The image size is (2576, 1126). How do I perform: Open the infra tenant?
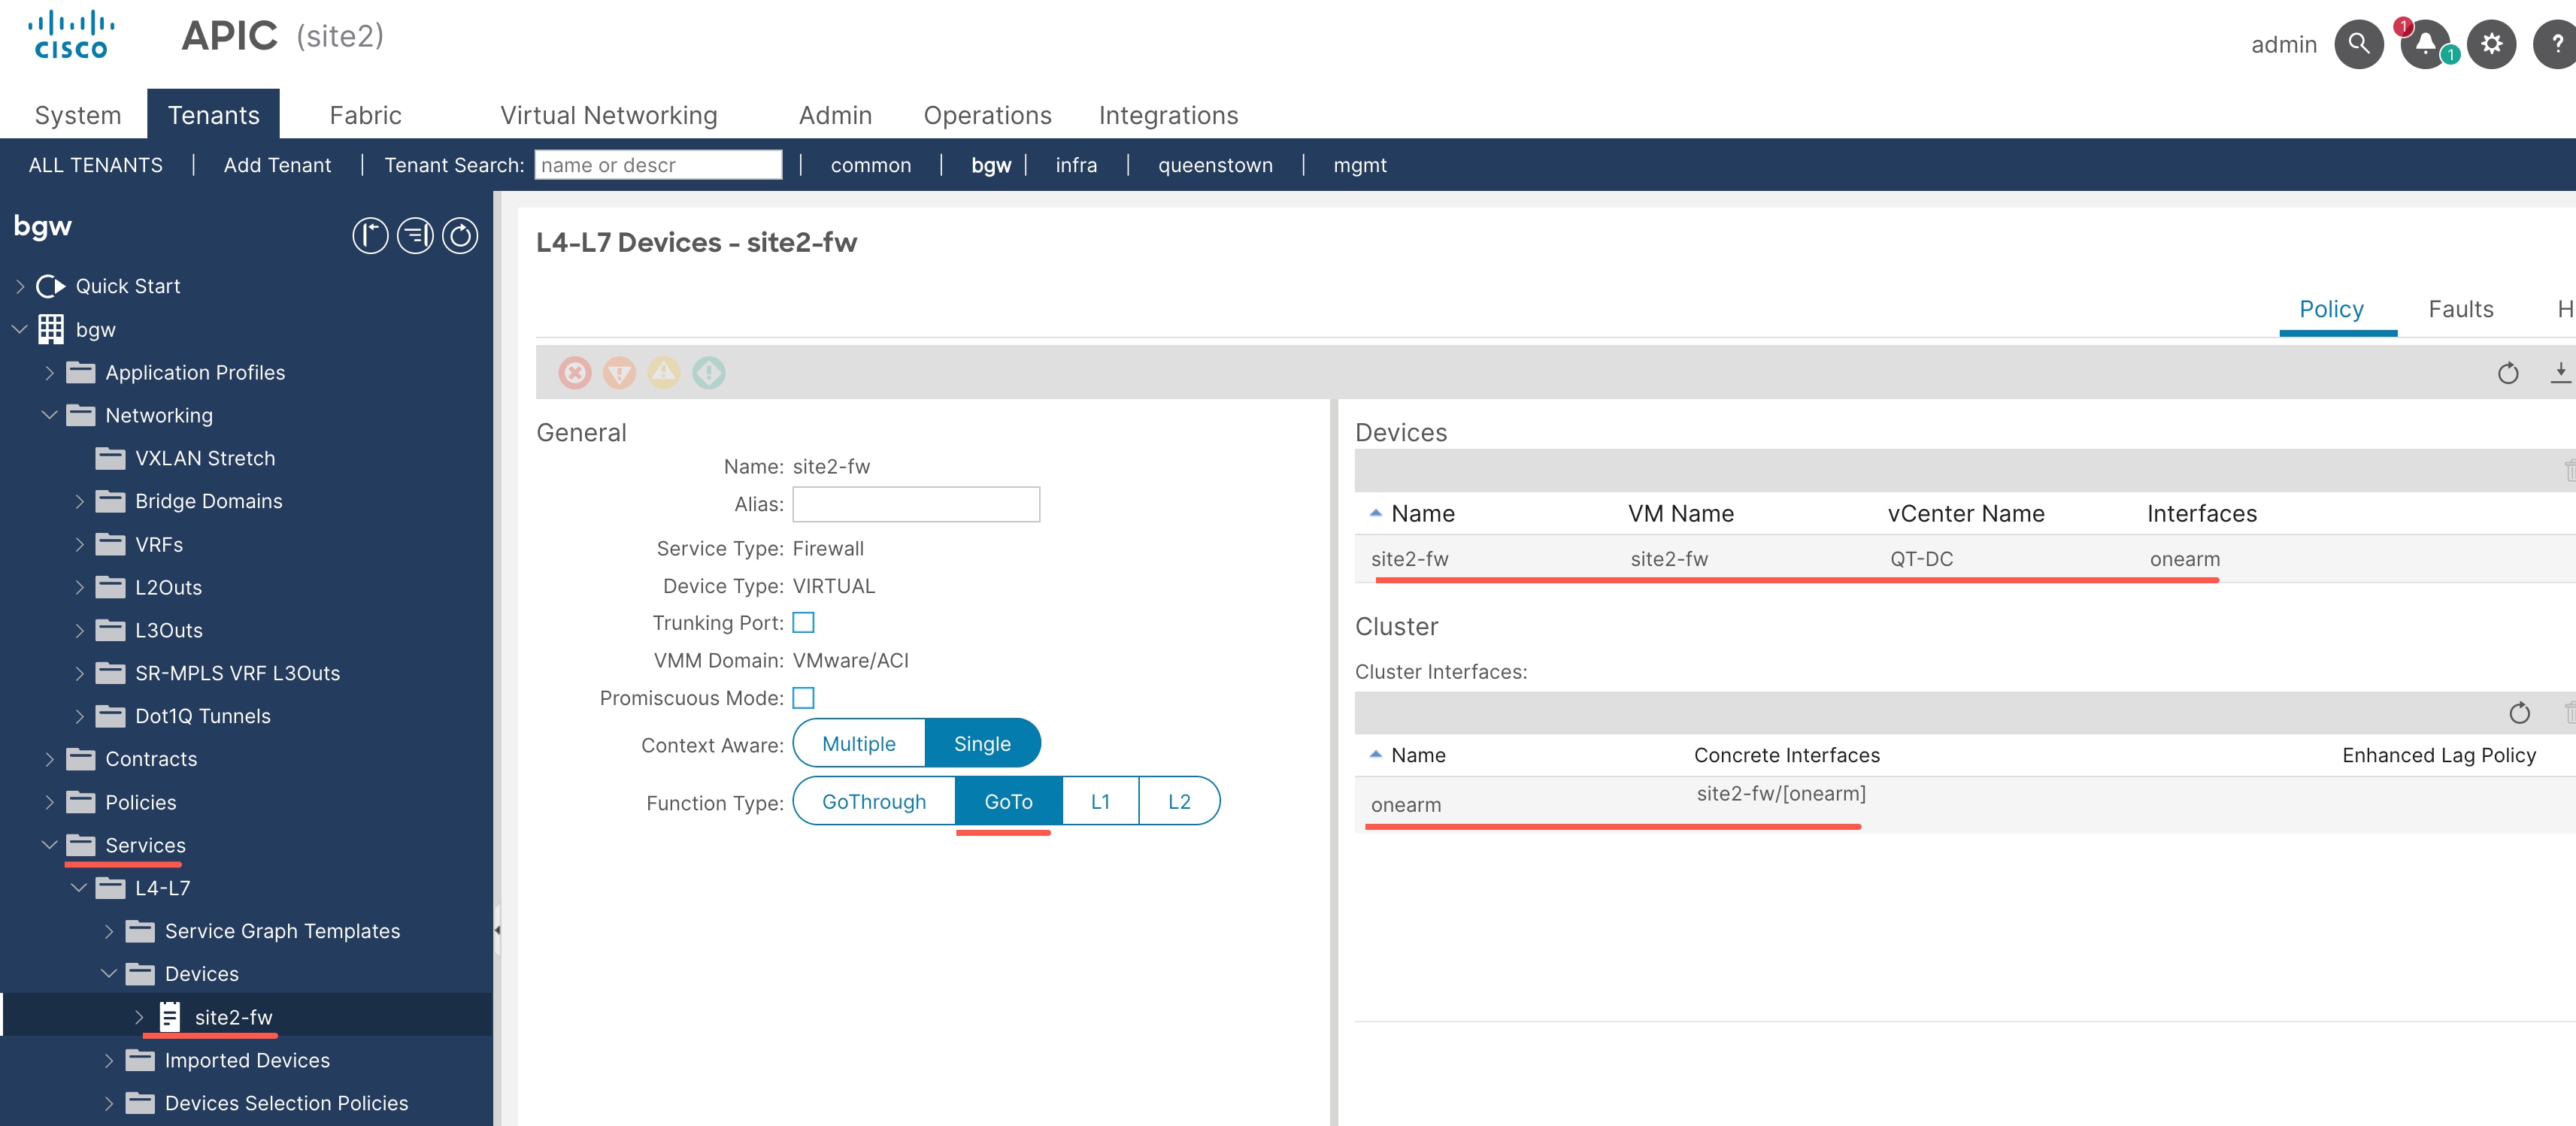tap(1076, 165)
